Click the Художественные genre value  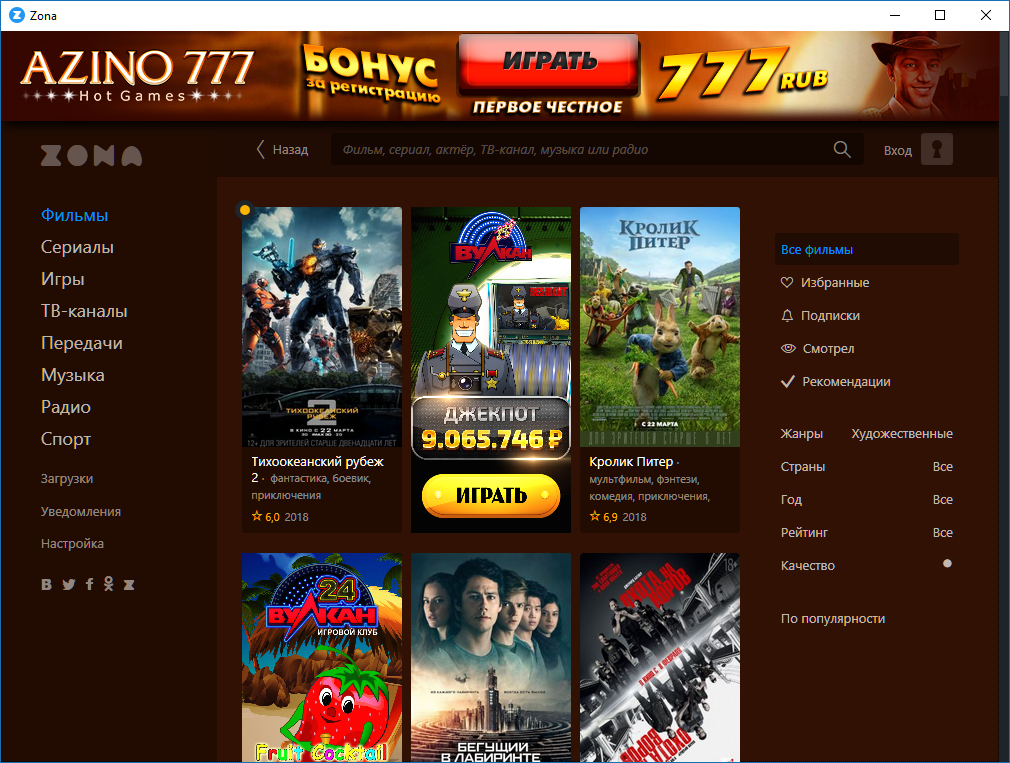pos(902,433)
